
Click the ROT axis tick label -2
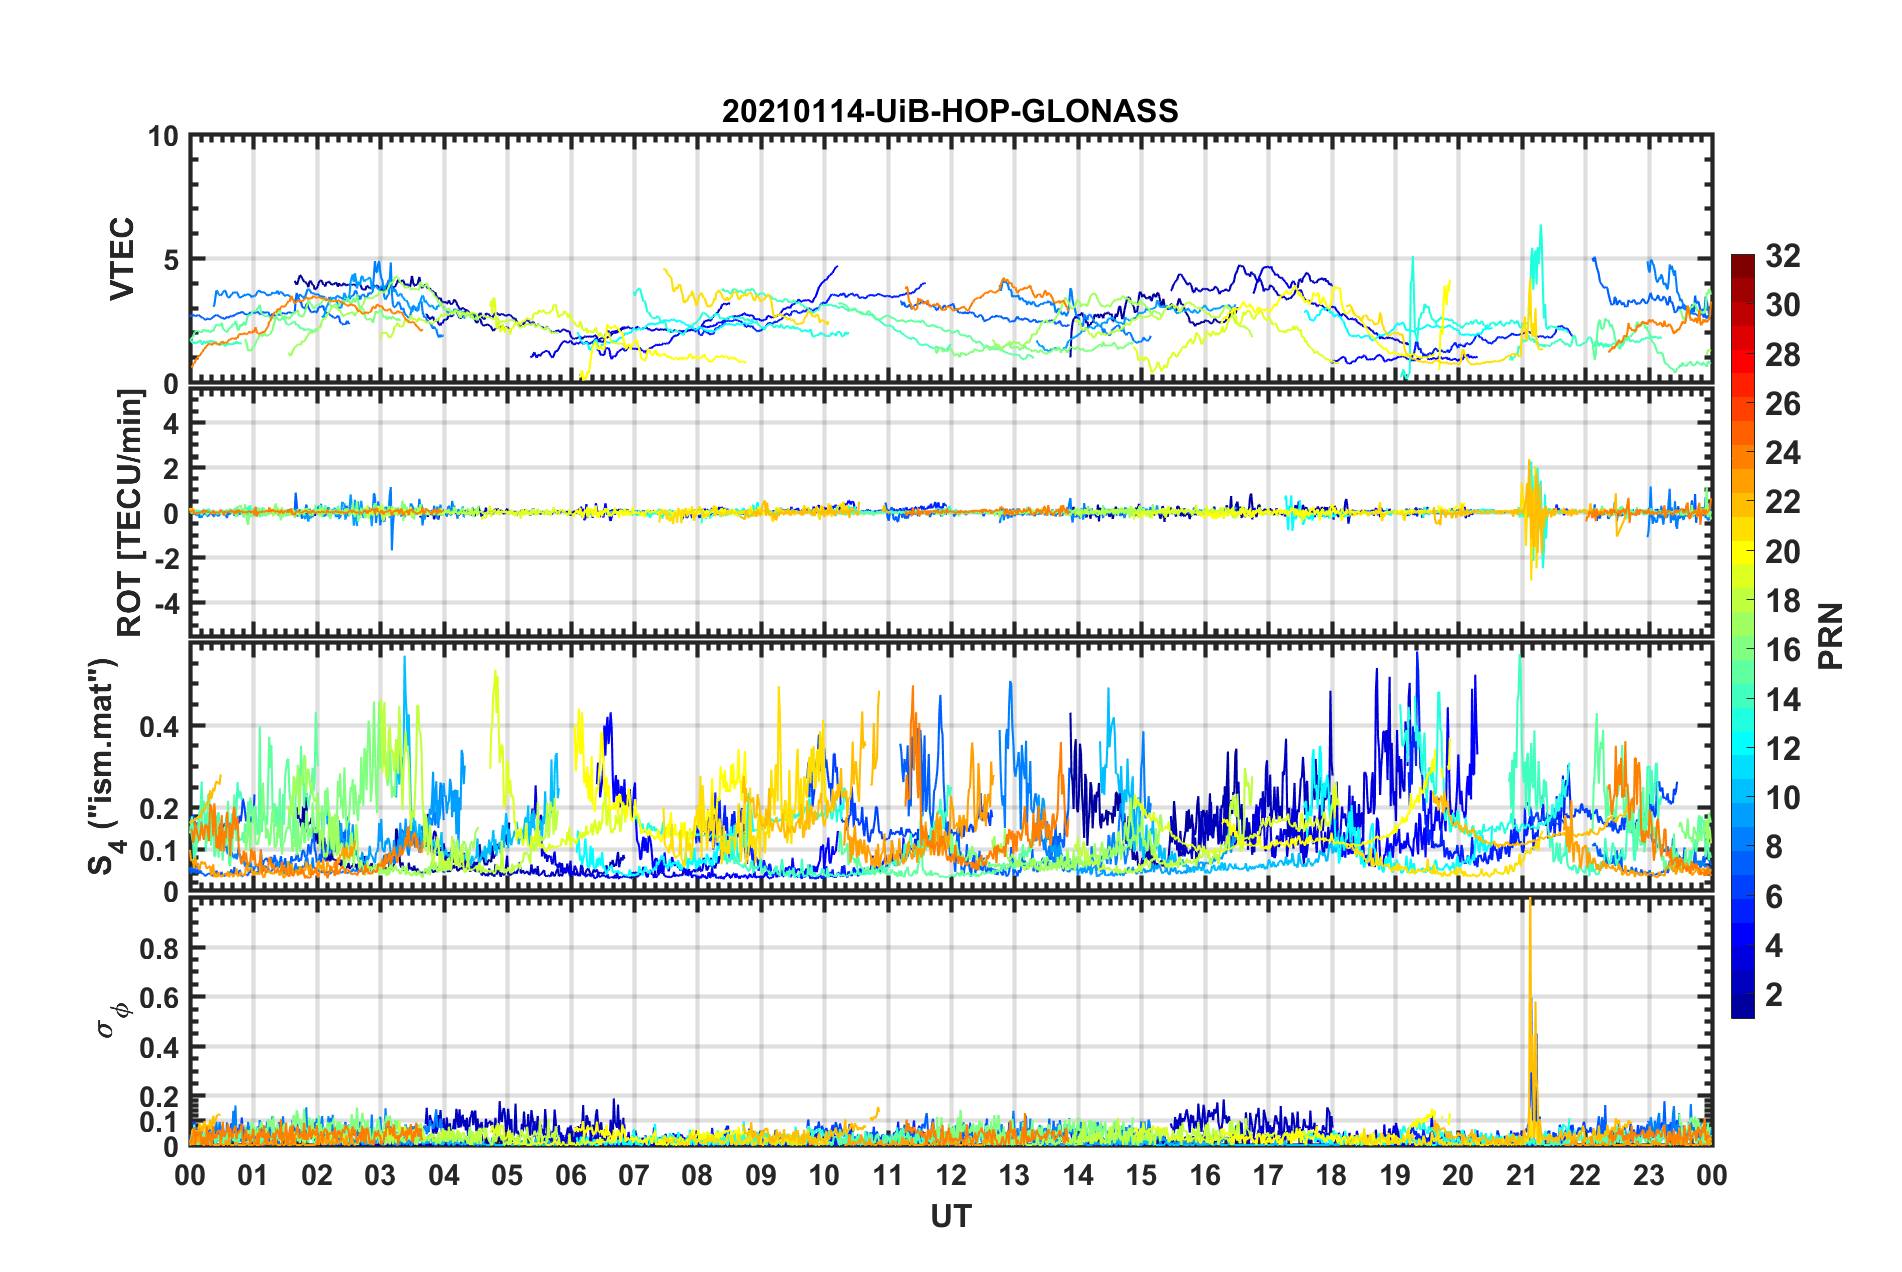(166, 558)
